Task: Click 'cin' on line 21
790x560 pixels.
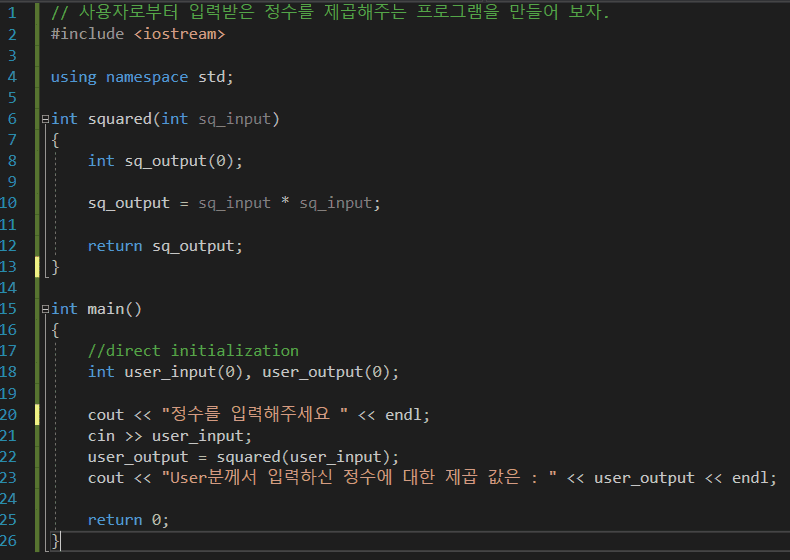Action: 101,436
